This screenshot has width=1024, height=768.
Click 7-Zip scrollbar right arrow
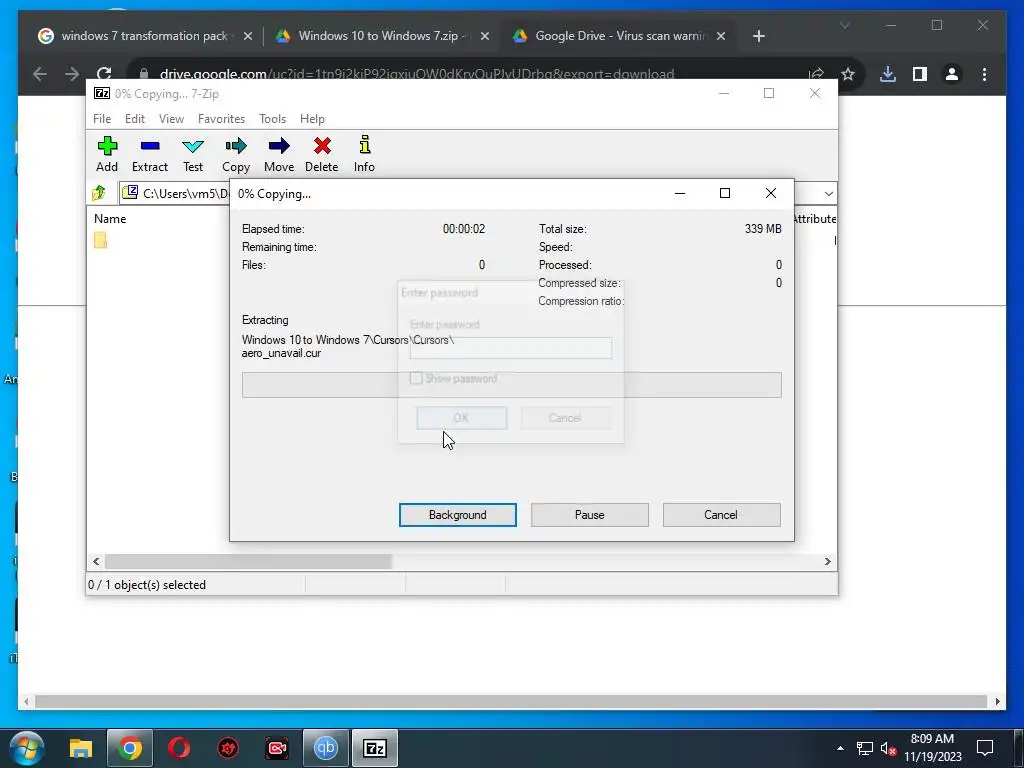pyautogui.click(x=827, y=562)
